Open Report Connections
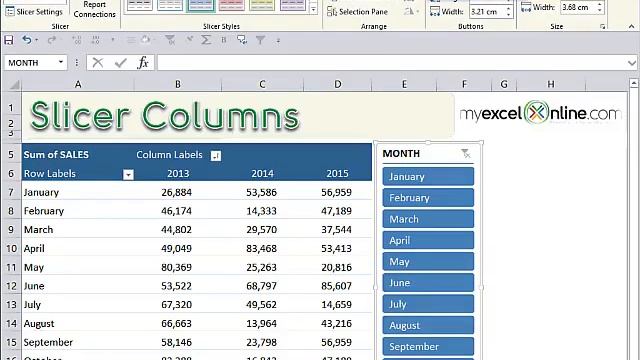 95,9
